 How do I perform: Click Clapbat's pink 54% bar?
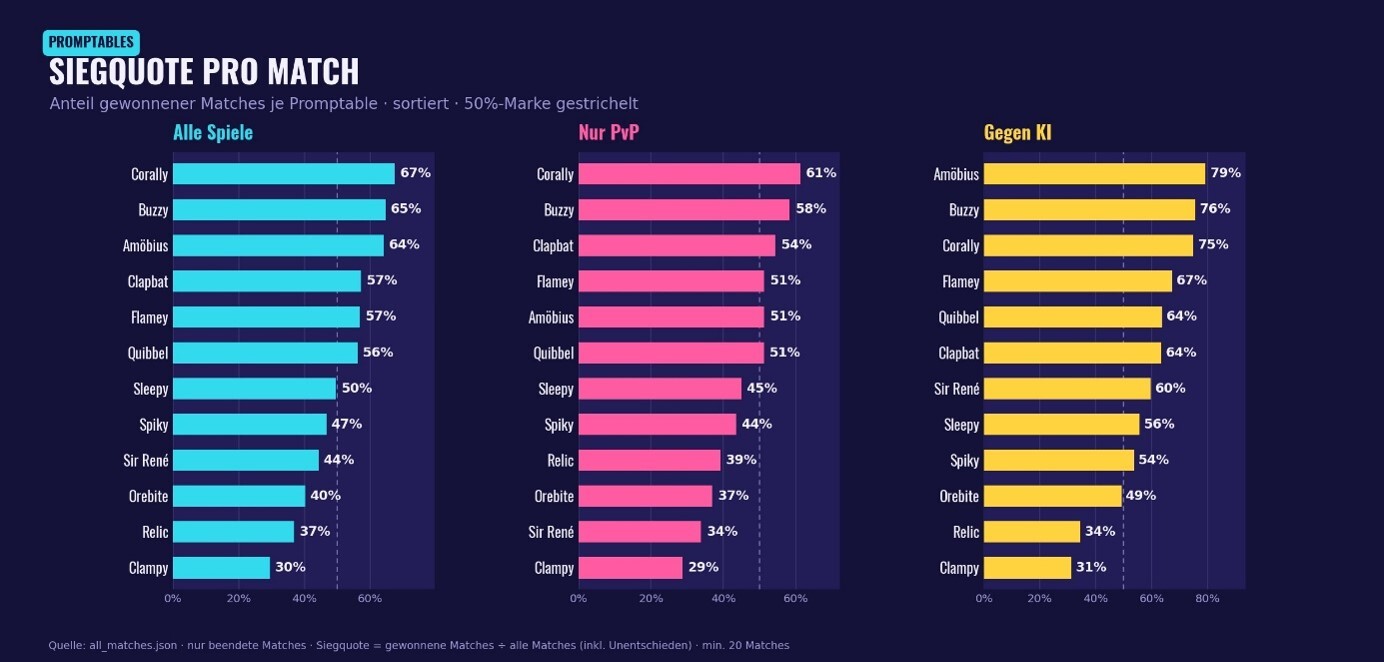(x=677, y=245)
